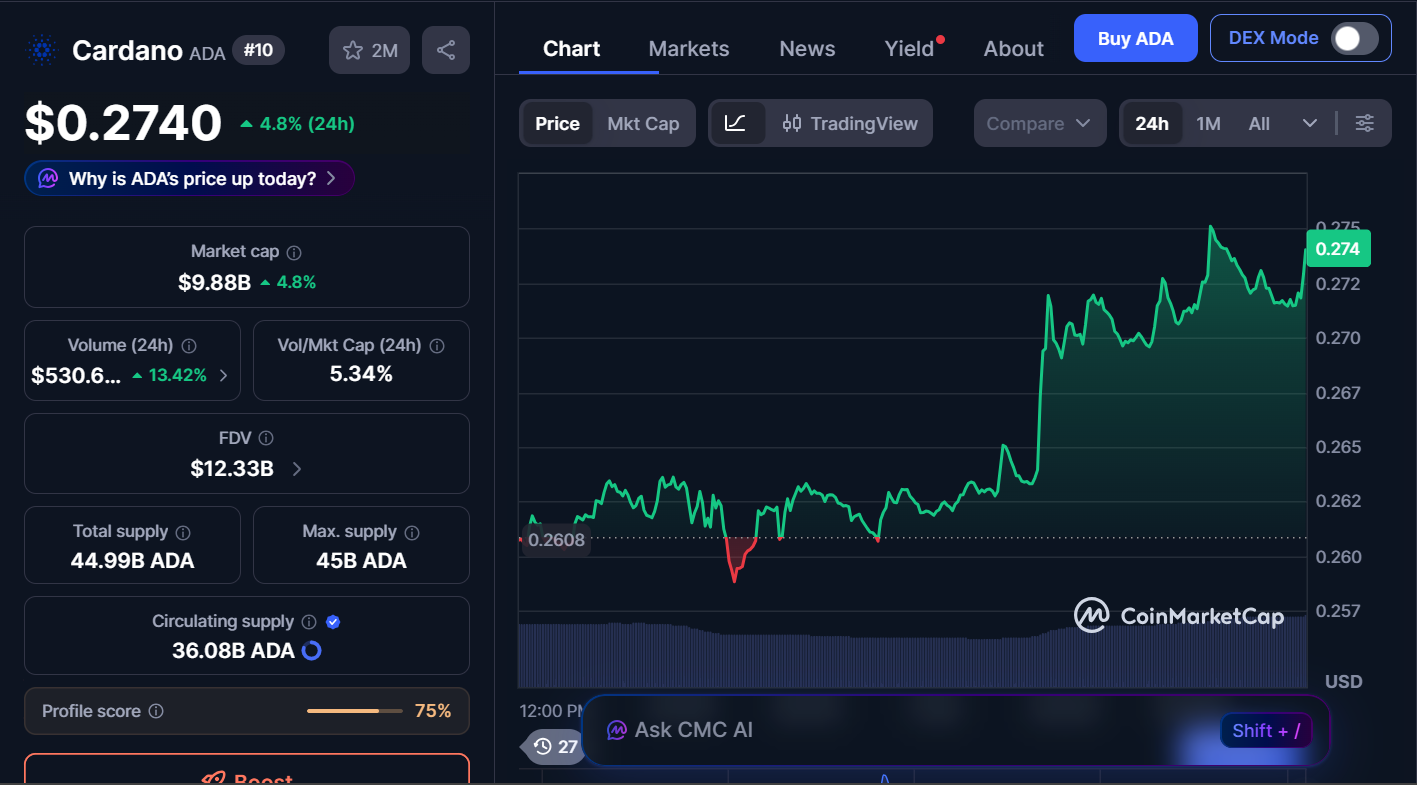Click the Ask CMC AI logo icon
Screen dimensions: 1417x785
(x=616, y=730)
